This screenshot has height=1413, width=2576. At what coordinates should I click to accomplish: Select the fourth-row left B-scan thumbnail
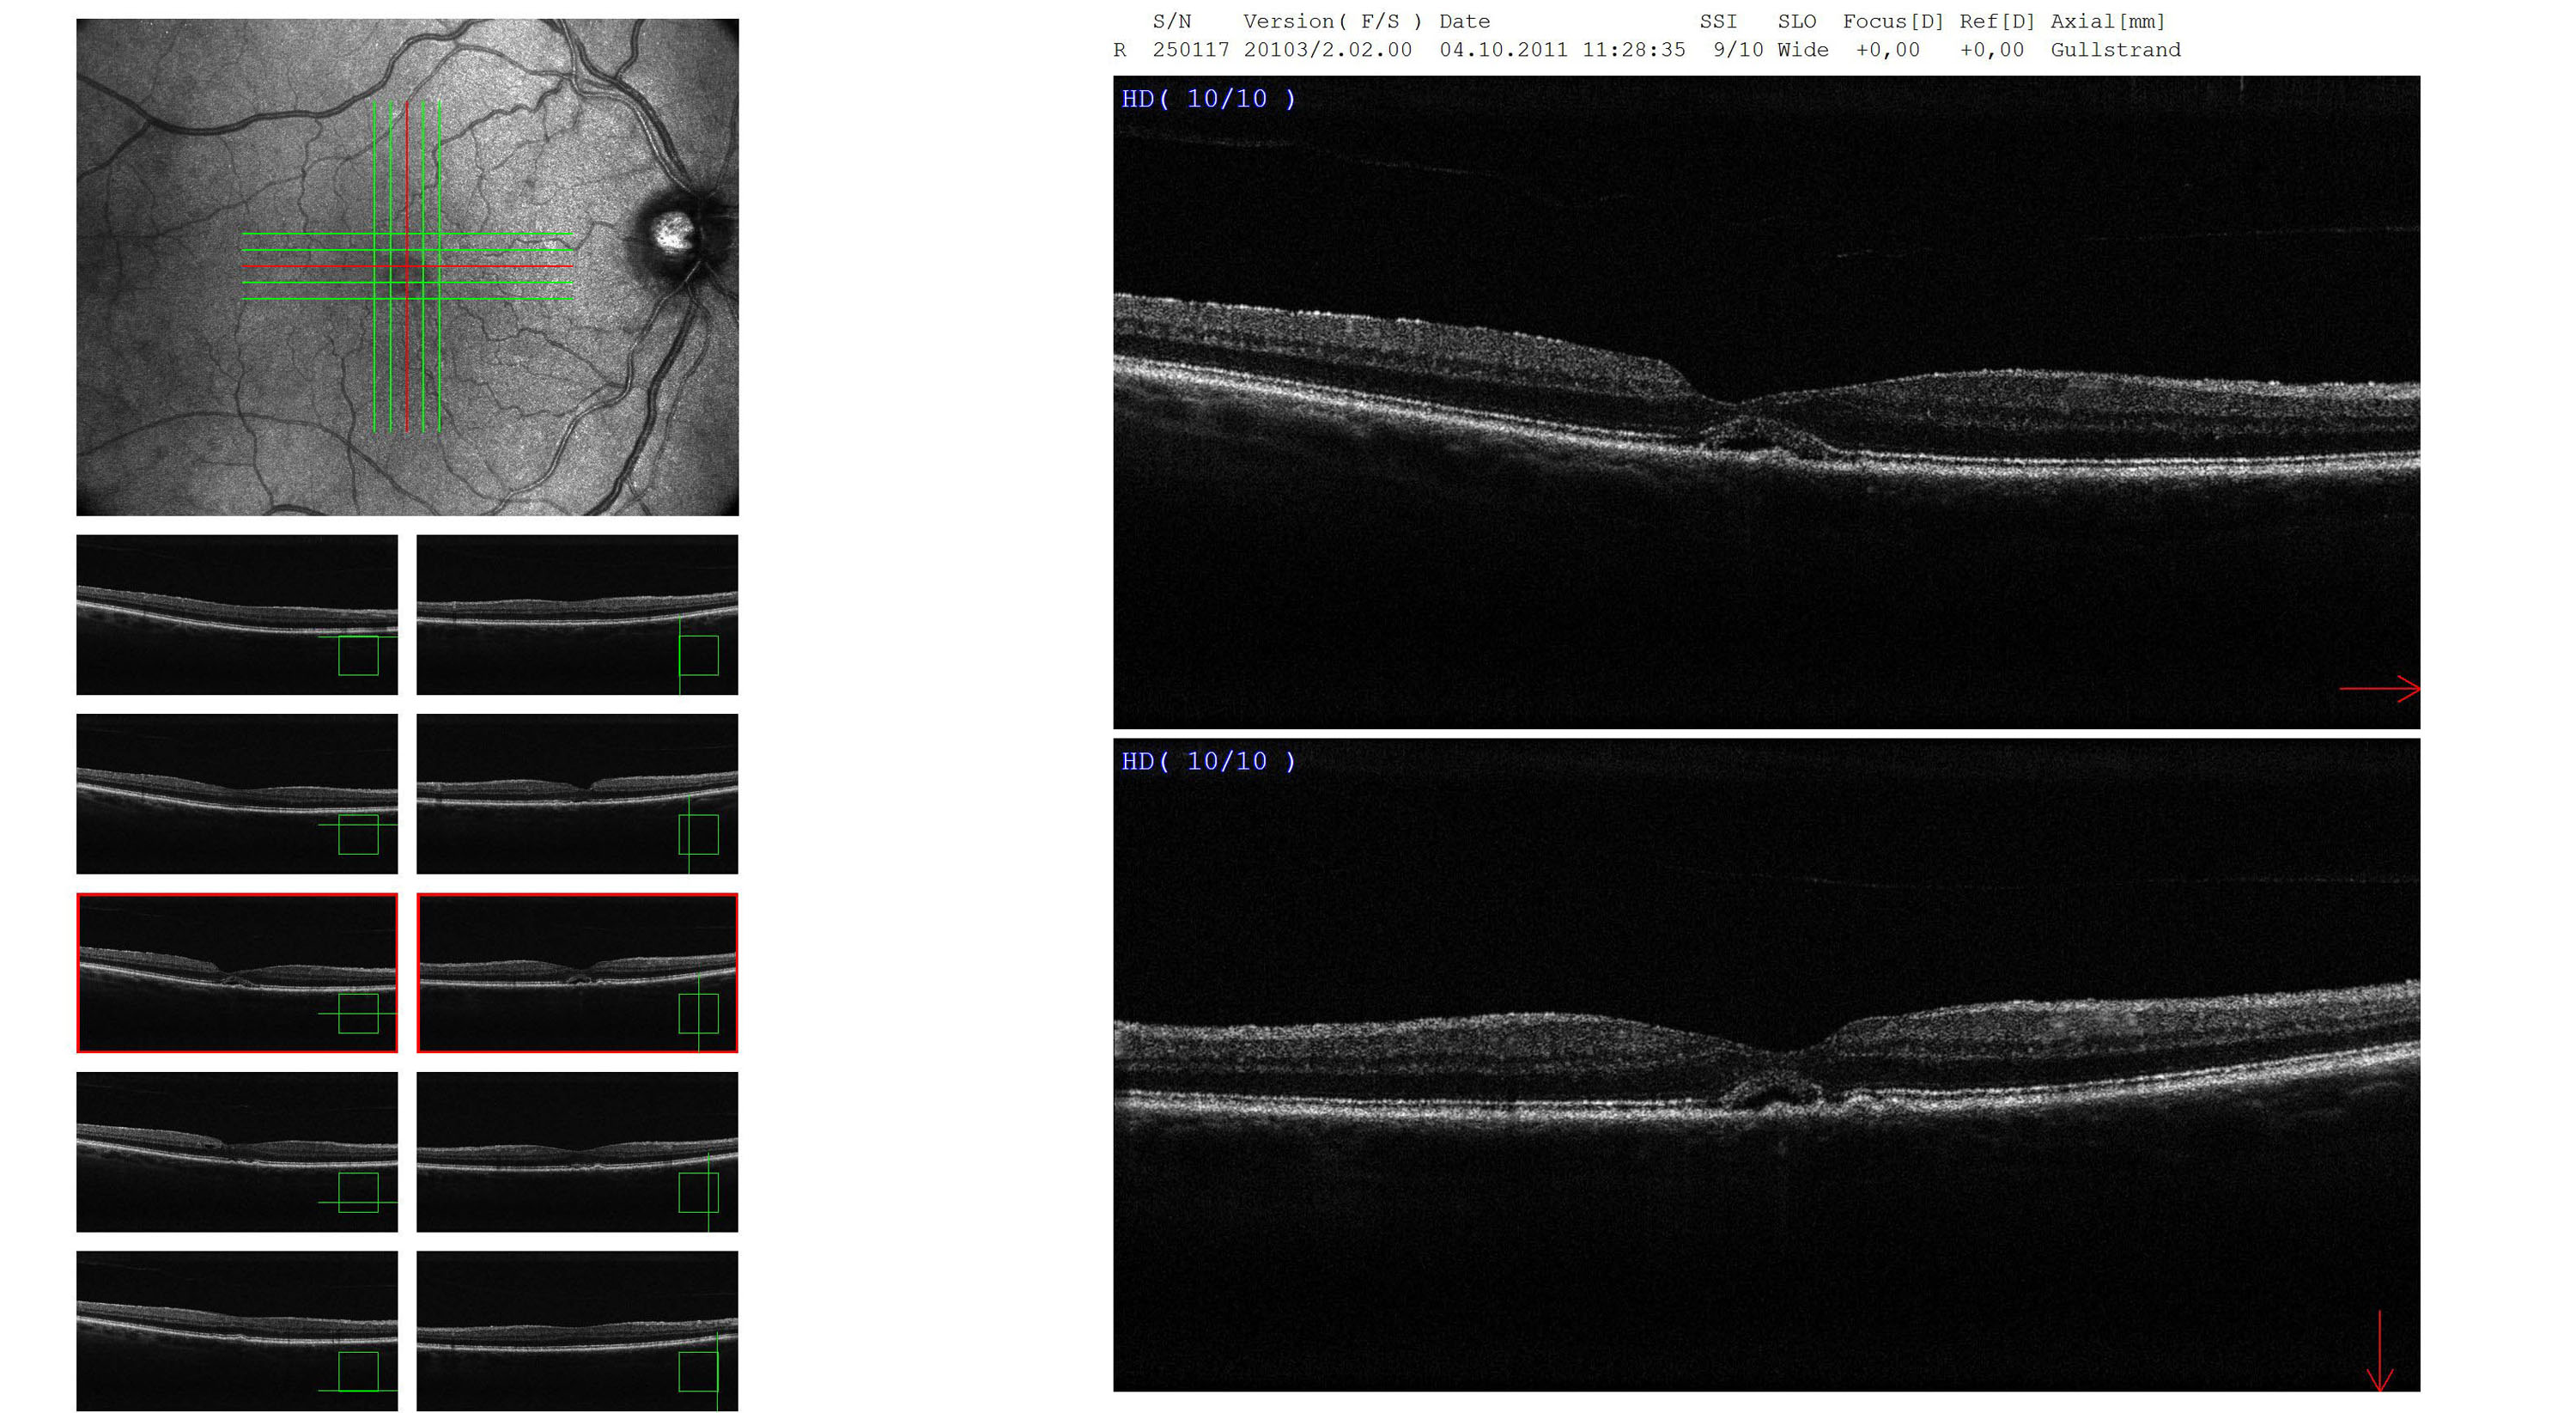237,1152
